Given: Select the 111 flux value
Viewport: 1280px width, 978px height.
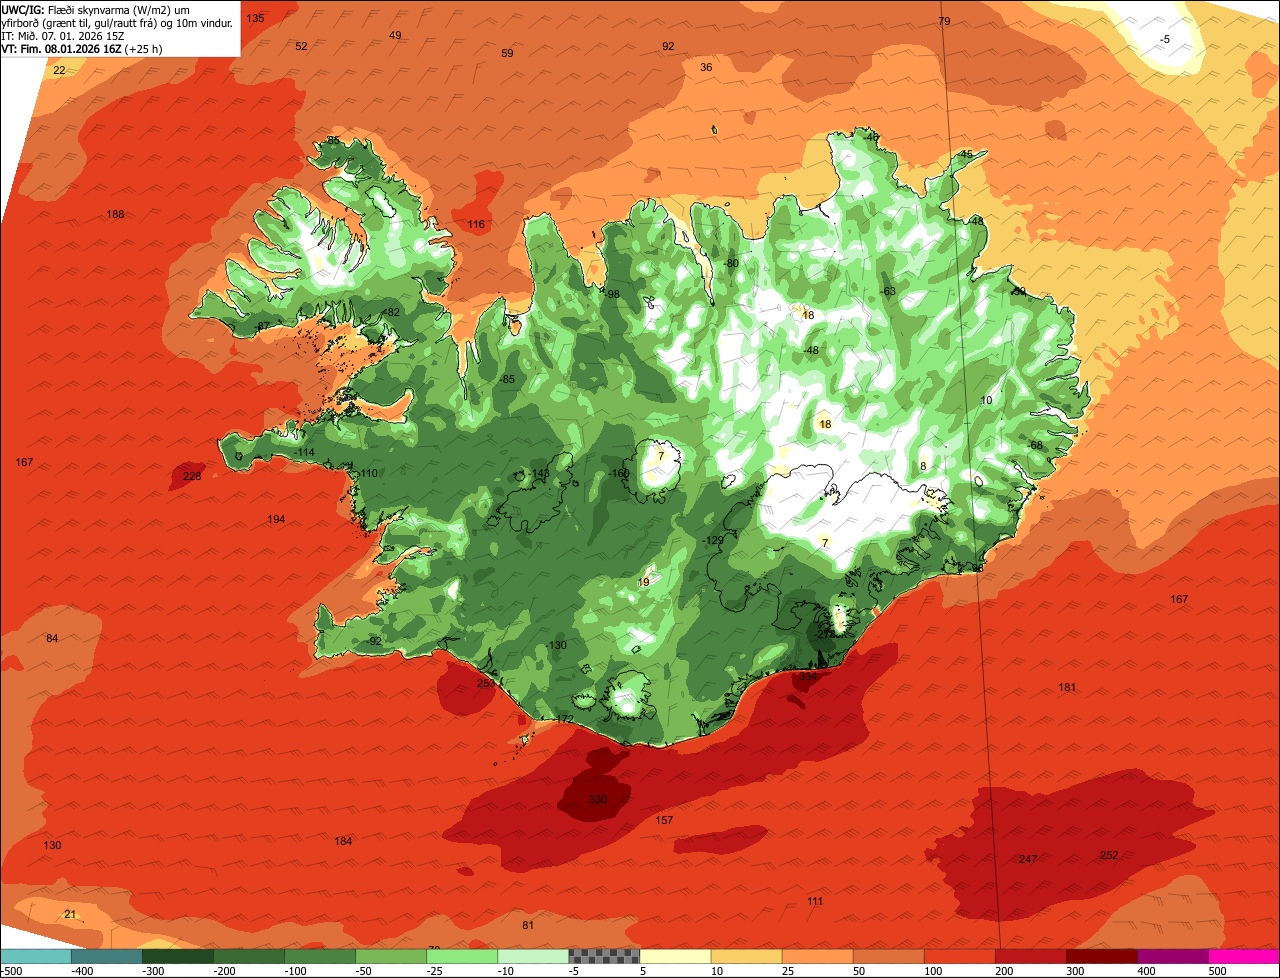Looking at the screenshot, I should point(815,901).
